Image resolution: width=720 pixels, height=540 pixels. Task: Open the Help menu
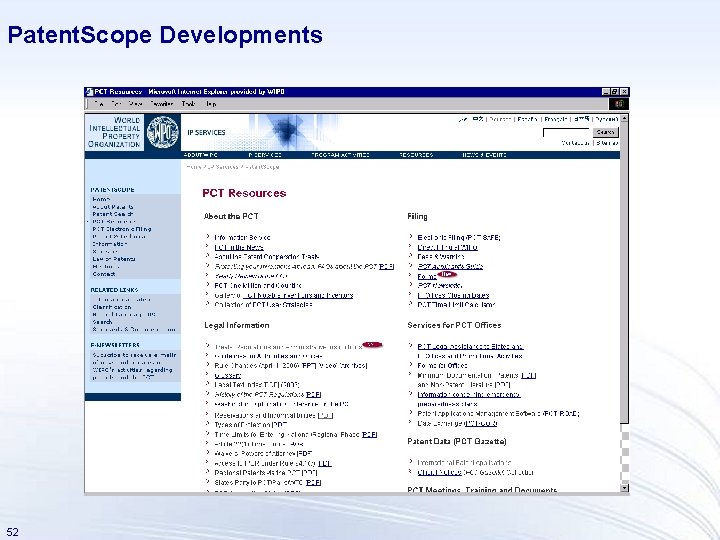(x=211, y=104)
